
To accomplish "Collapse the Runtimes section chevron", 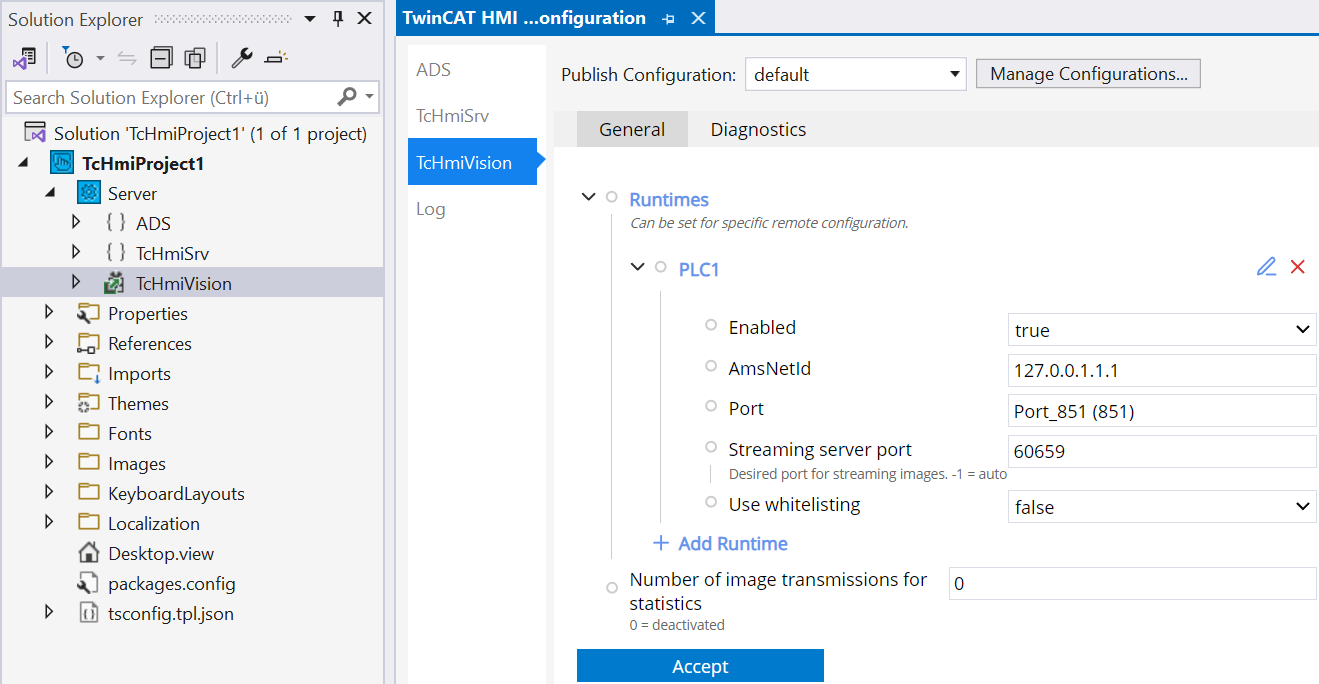I will click(588, 198).
